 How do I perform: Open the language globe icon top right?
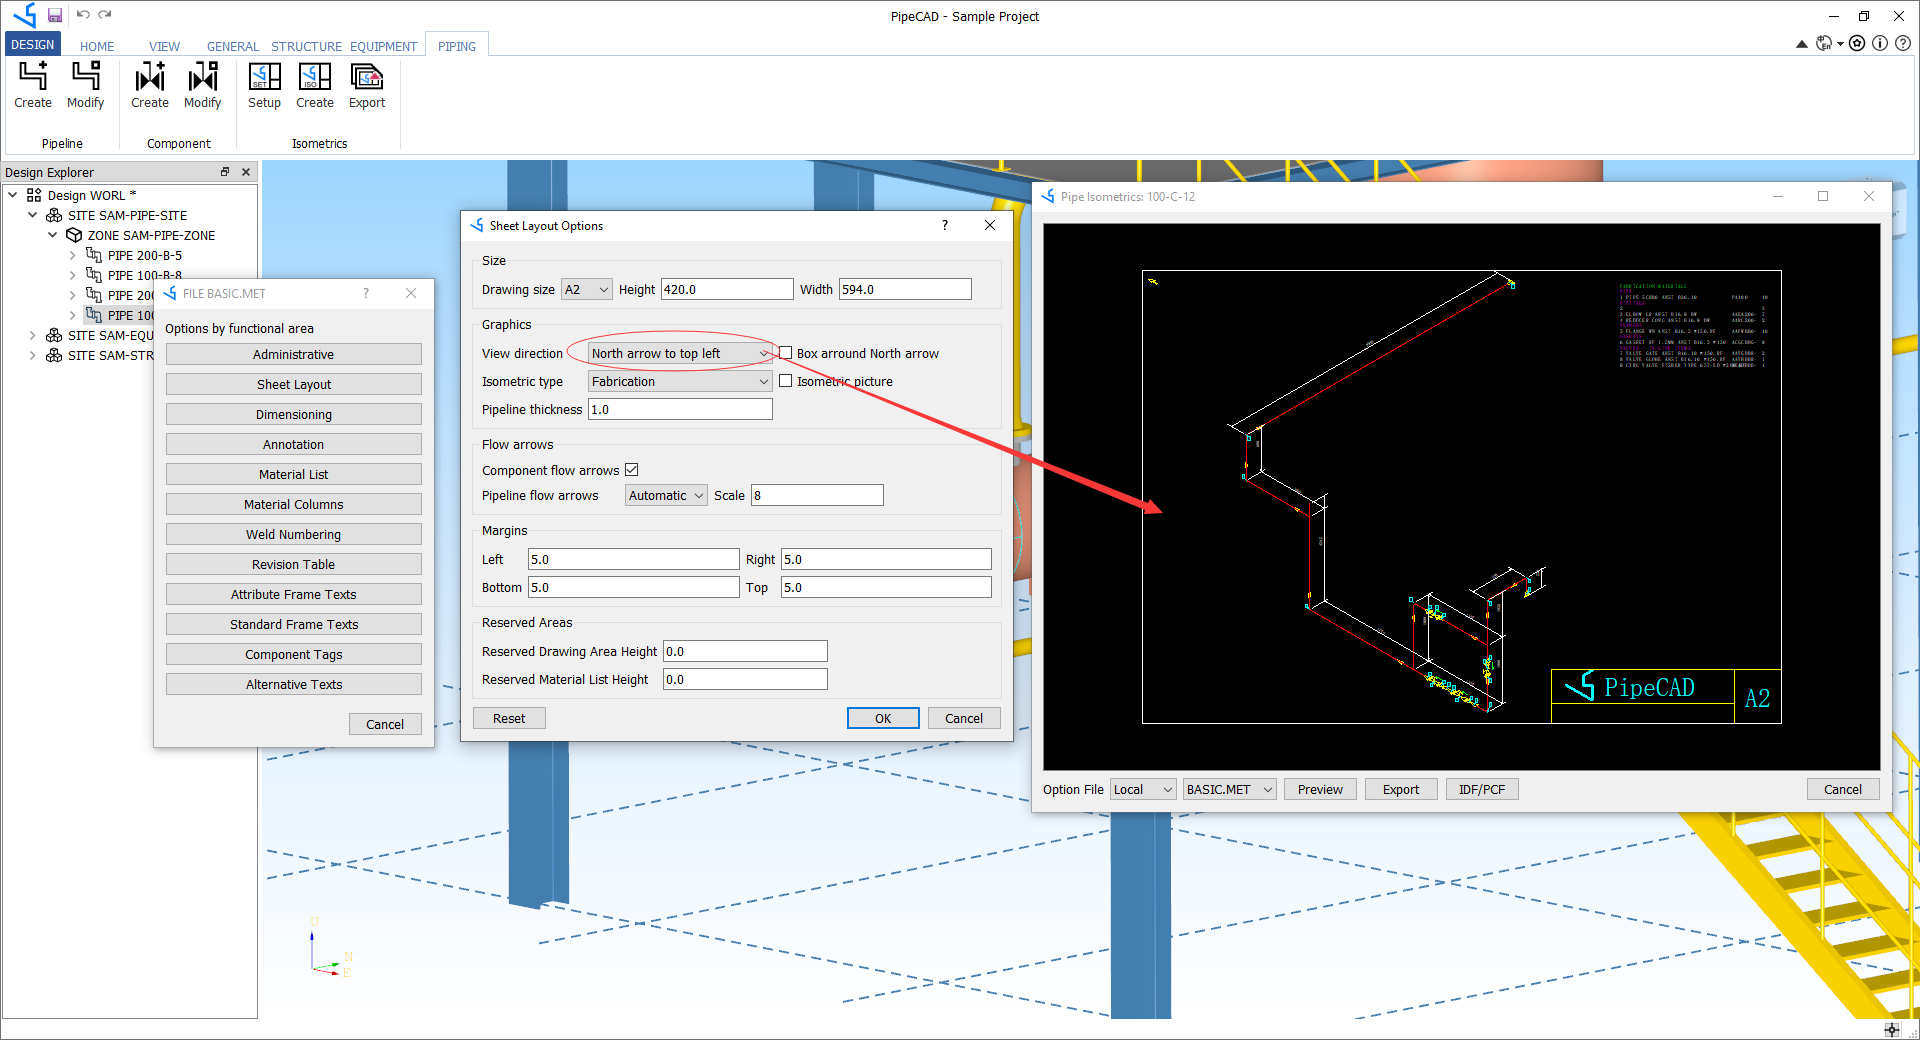coord(1826,43)
